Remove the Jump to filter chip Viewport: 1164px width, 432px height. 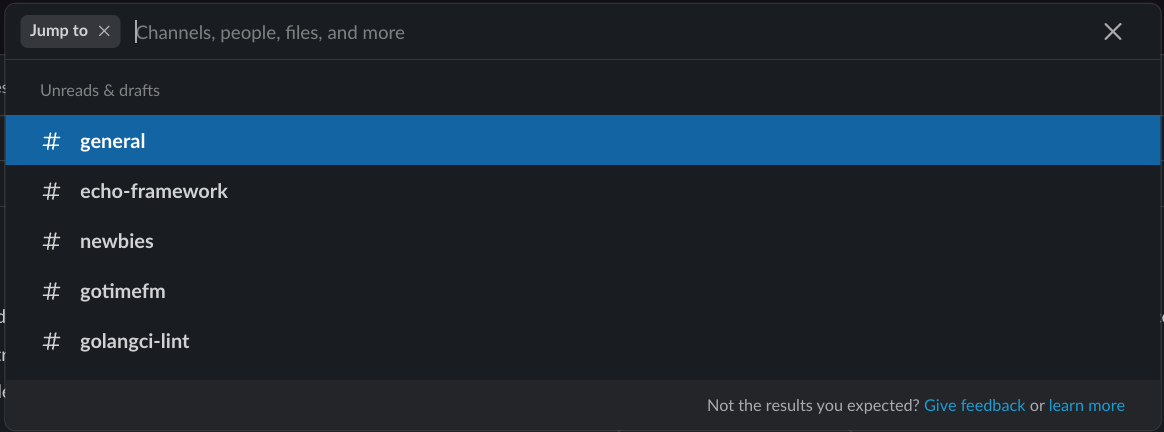point(104,31)
